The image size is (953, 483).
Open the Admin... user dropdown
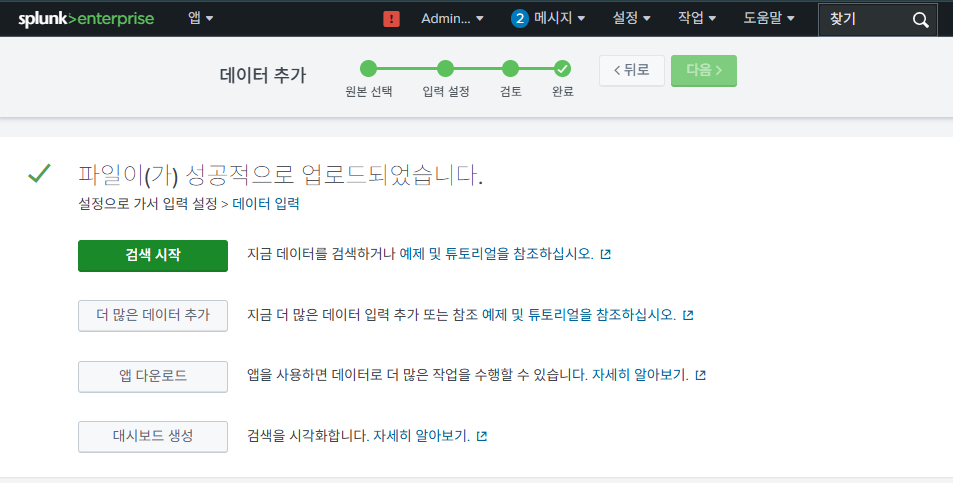452,19
